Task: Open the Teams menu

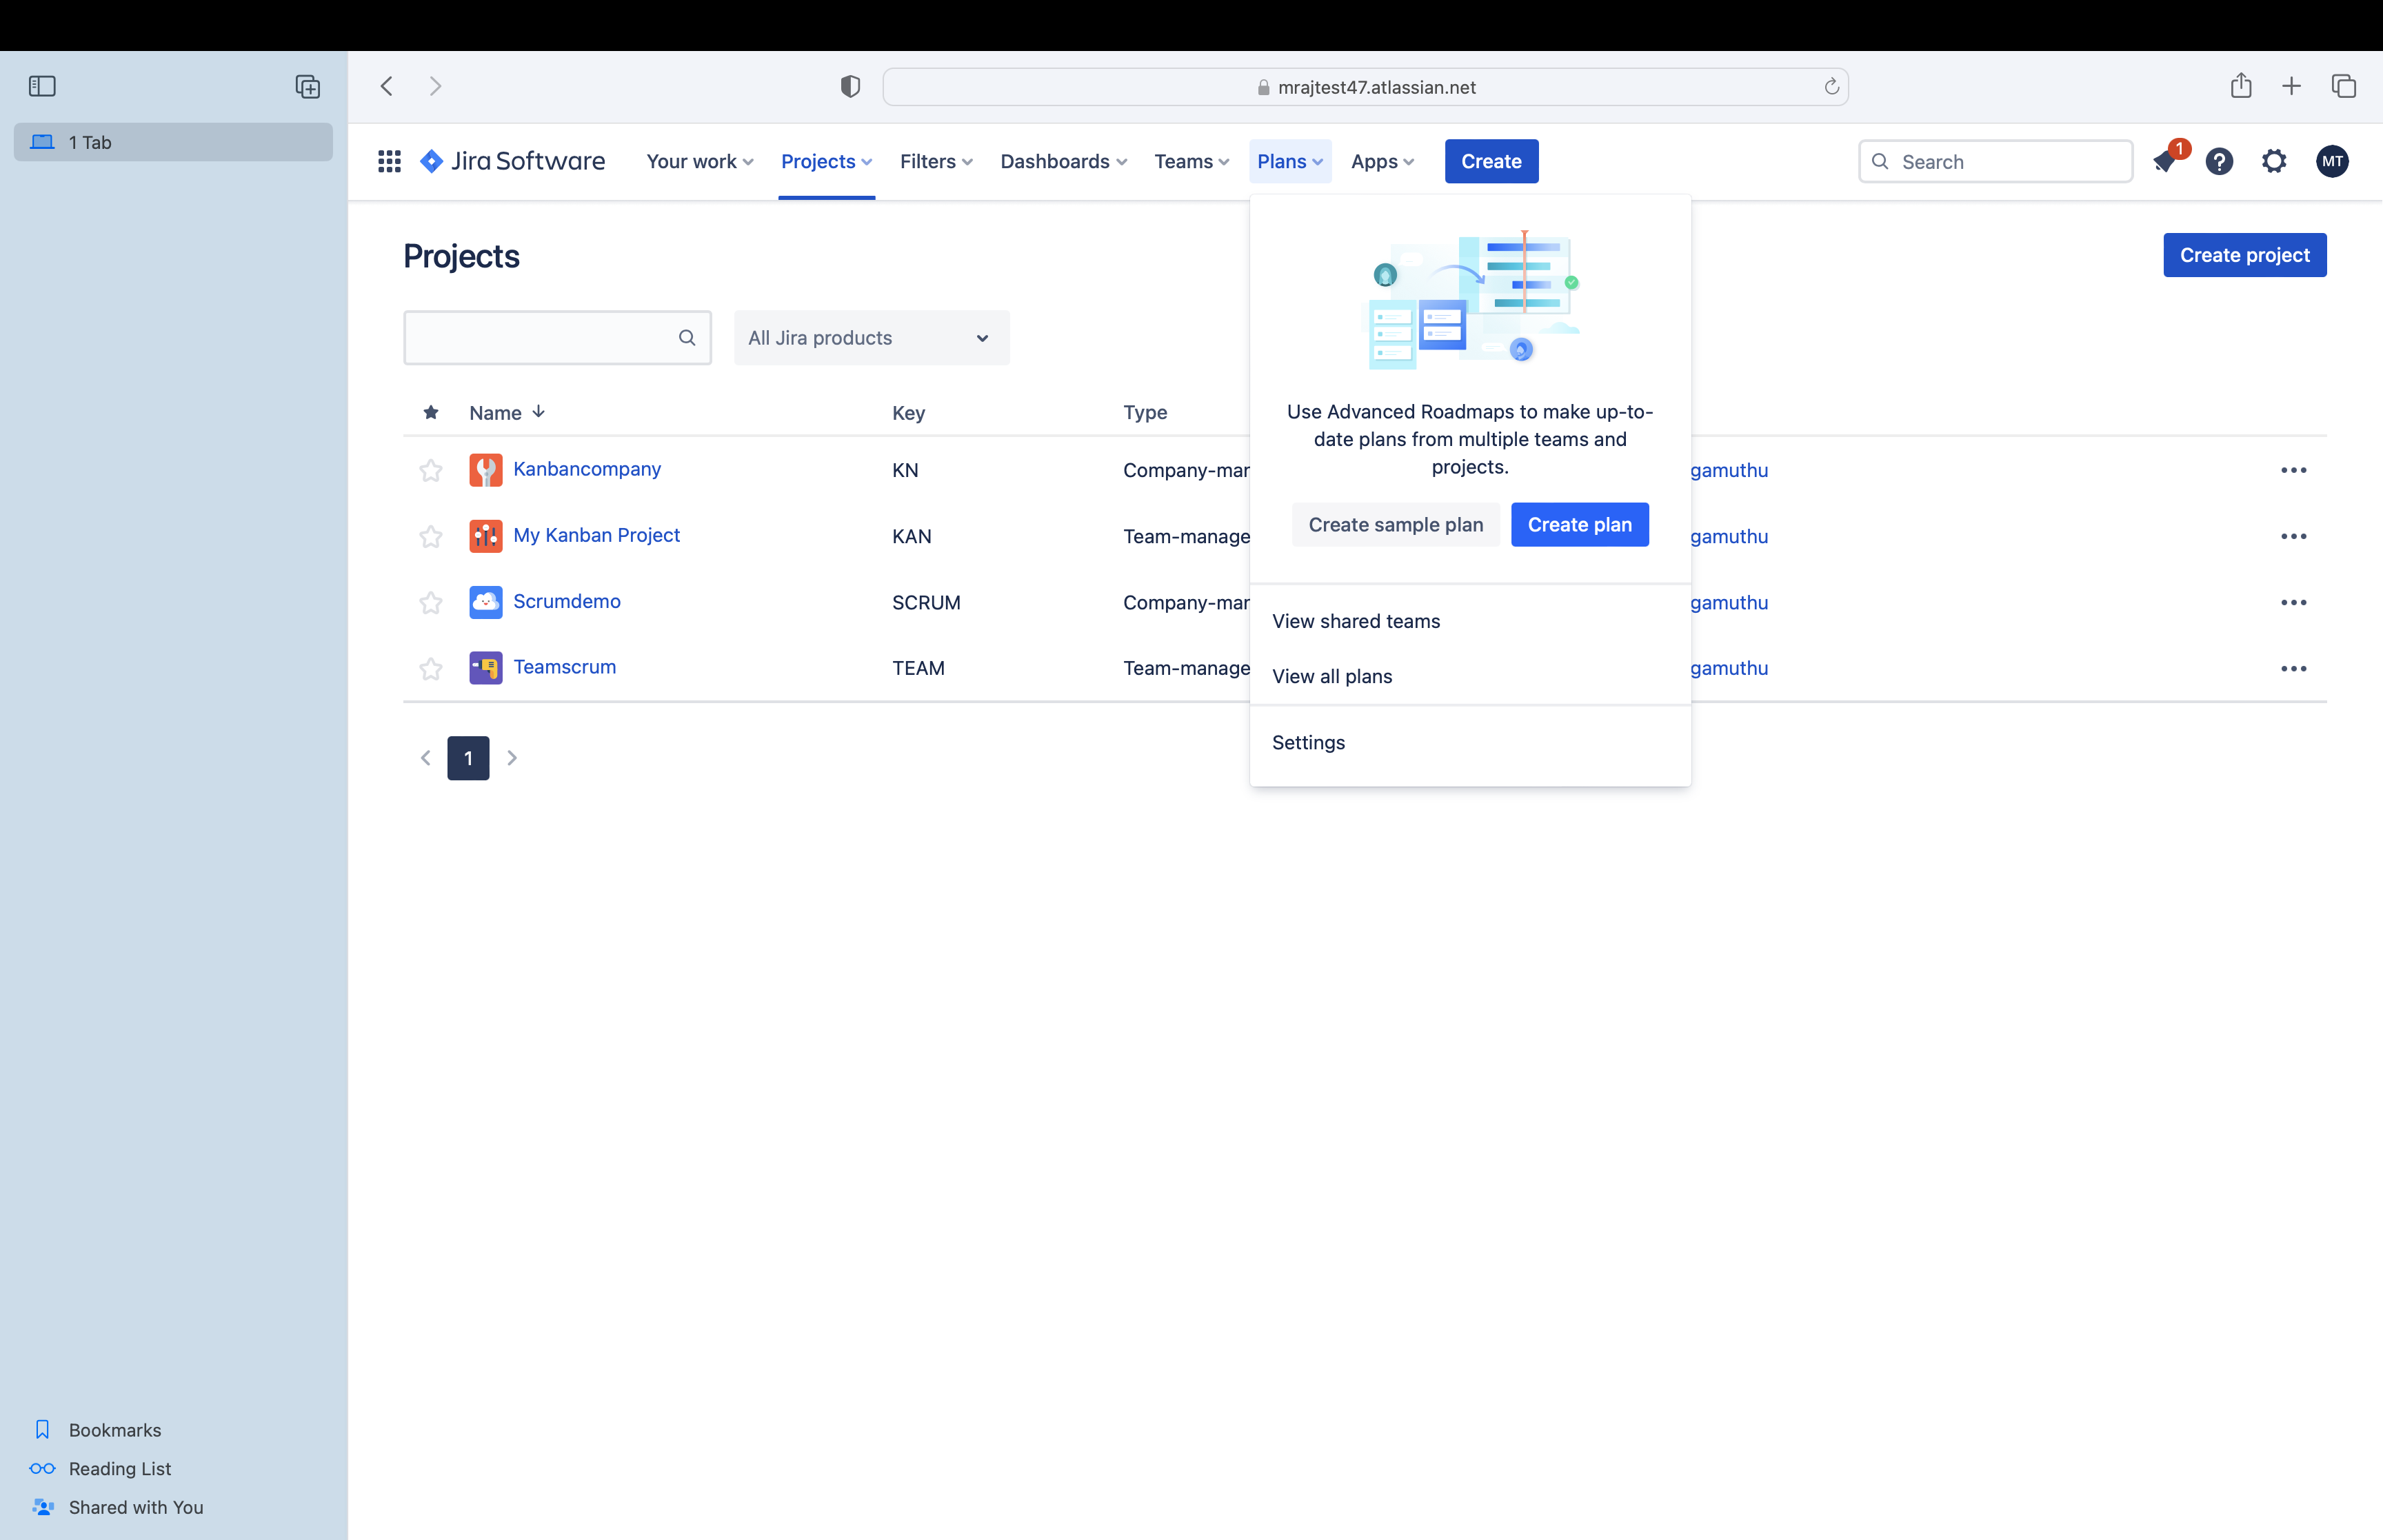Action: 1190,161
